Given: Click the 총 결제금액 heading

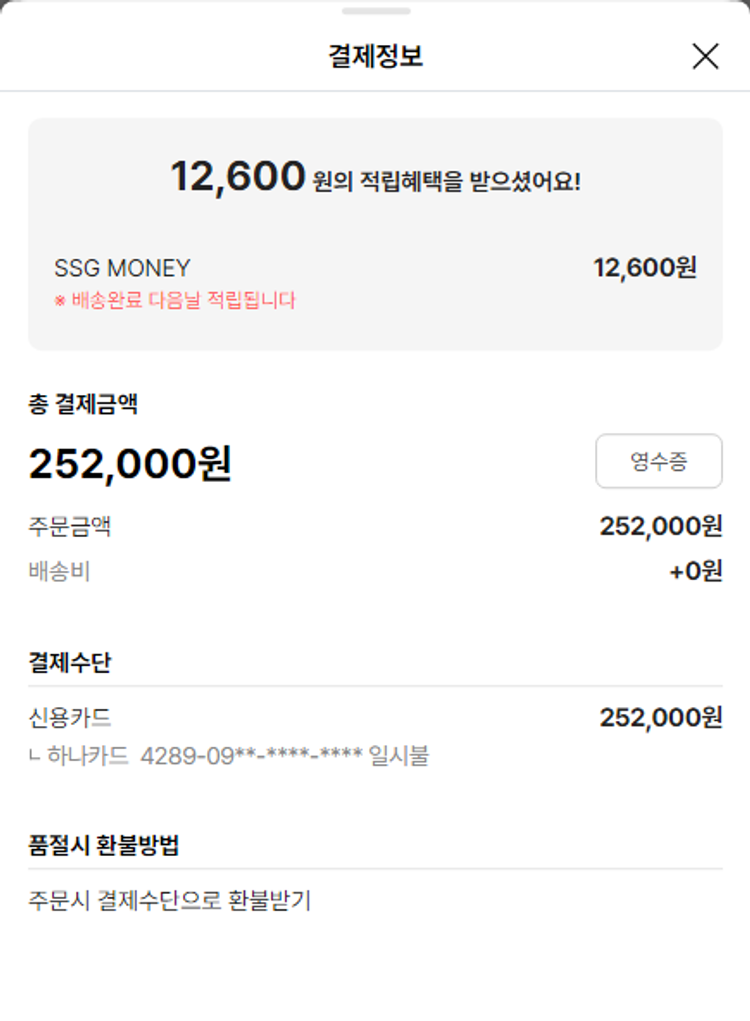Looking at the screenshot, I should tap(83, 404).
